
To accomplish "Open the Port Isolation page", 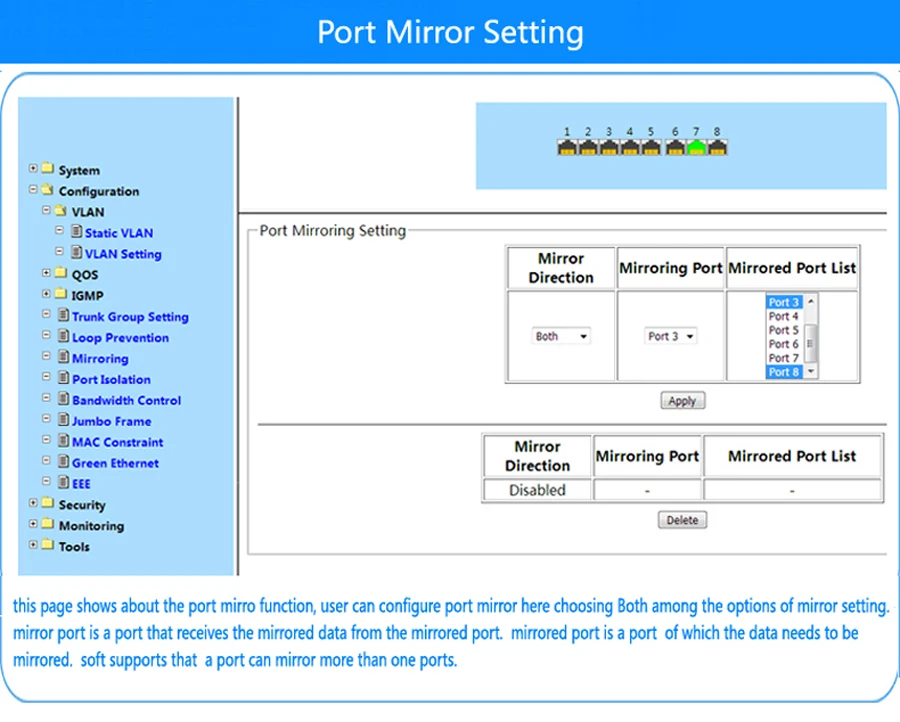I will pos(111,379).
